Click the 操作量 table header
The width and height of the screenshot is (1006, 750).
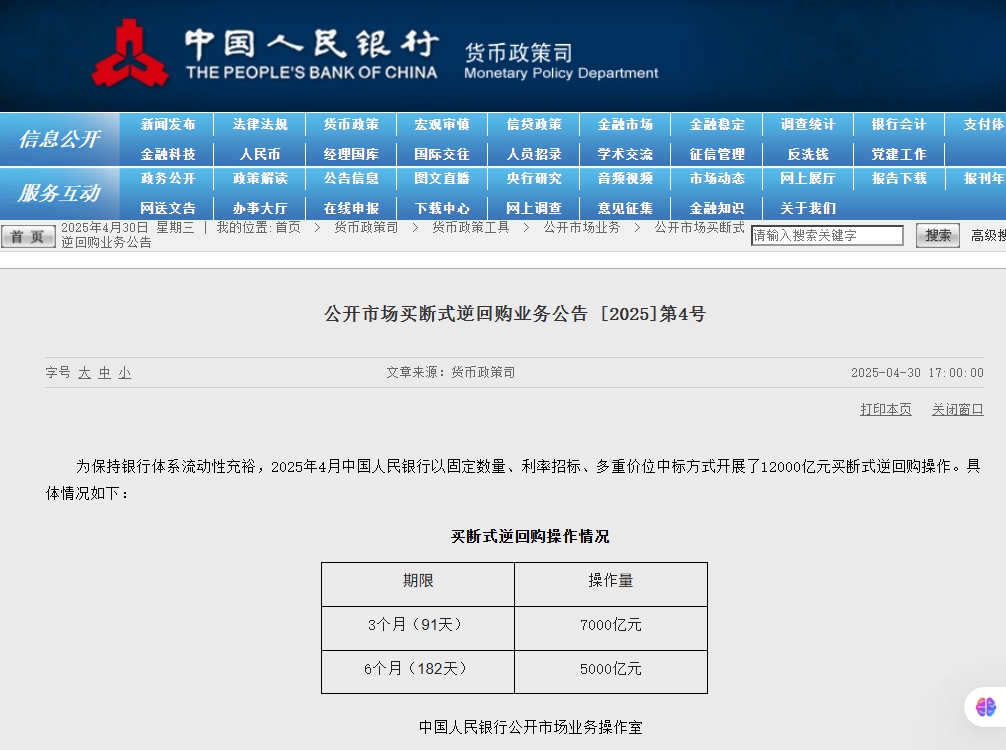point(611,584)
